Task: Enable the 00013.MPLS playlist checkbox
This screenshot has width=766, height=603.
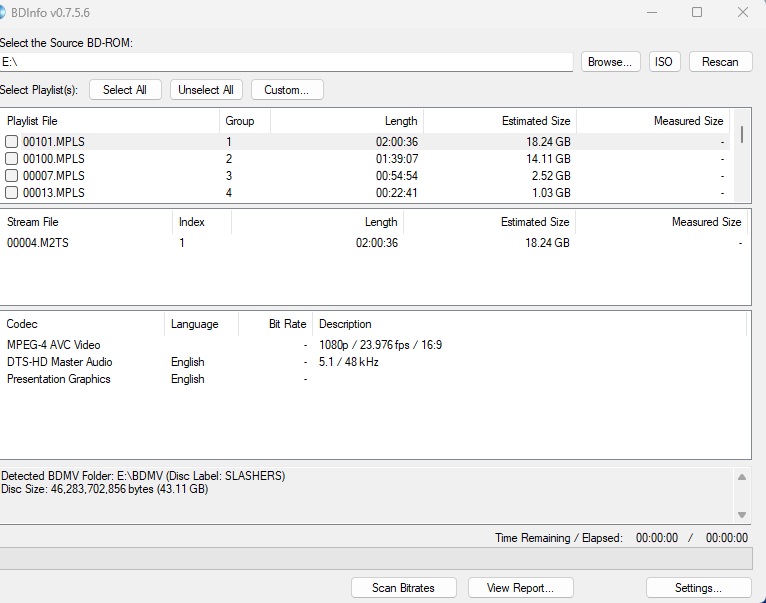Action: (x=11, y=193)
